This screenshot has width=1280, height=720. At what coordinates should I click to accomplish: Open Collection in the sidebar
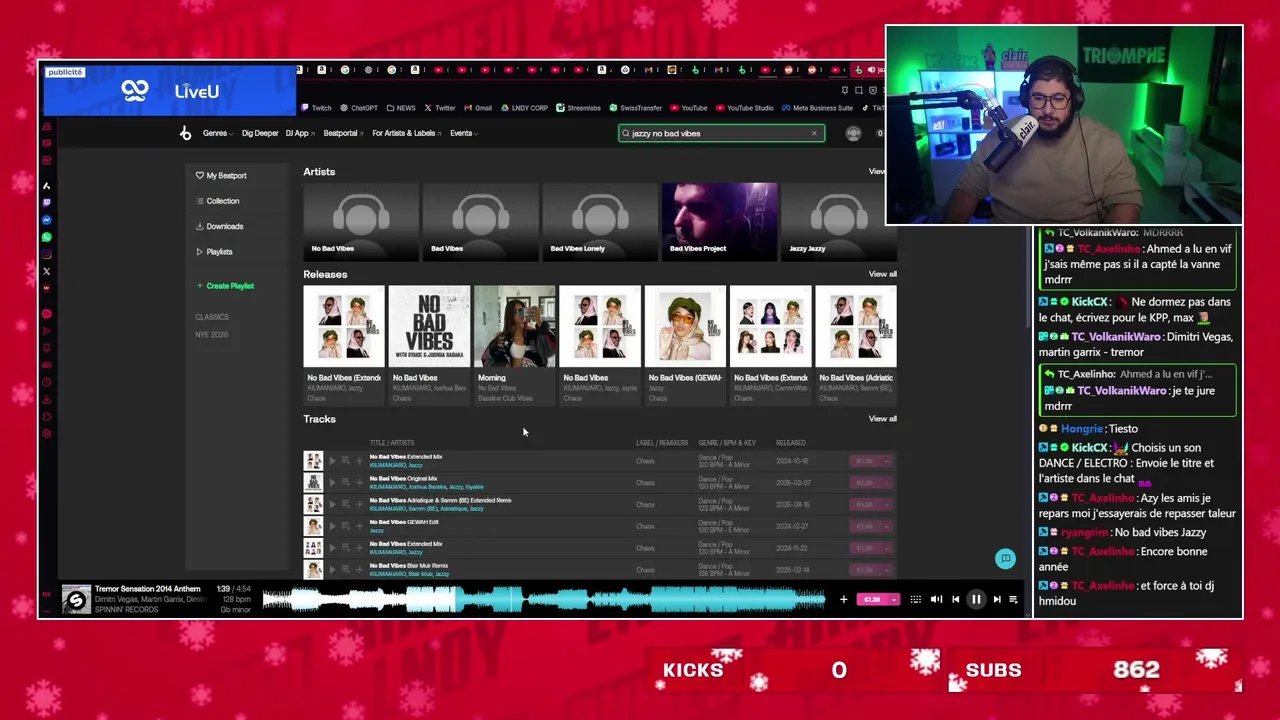[x=218, y=201]
